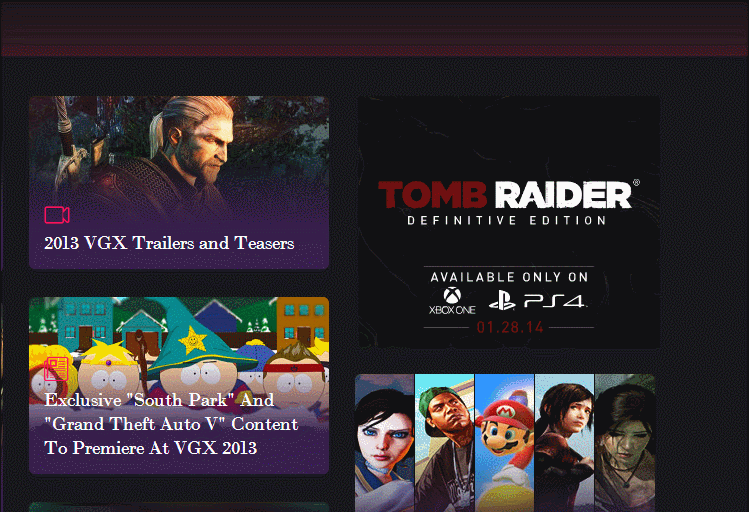Image resolution: width=749 pixels, height=512 pixels.
Task: Click the PlayStation PS4 logo in ad
Action: click(x=538, y=301)
